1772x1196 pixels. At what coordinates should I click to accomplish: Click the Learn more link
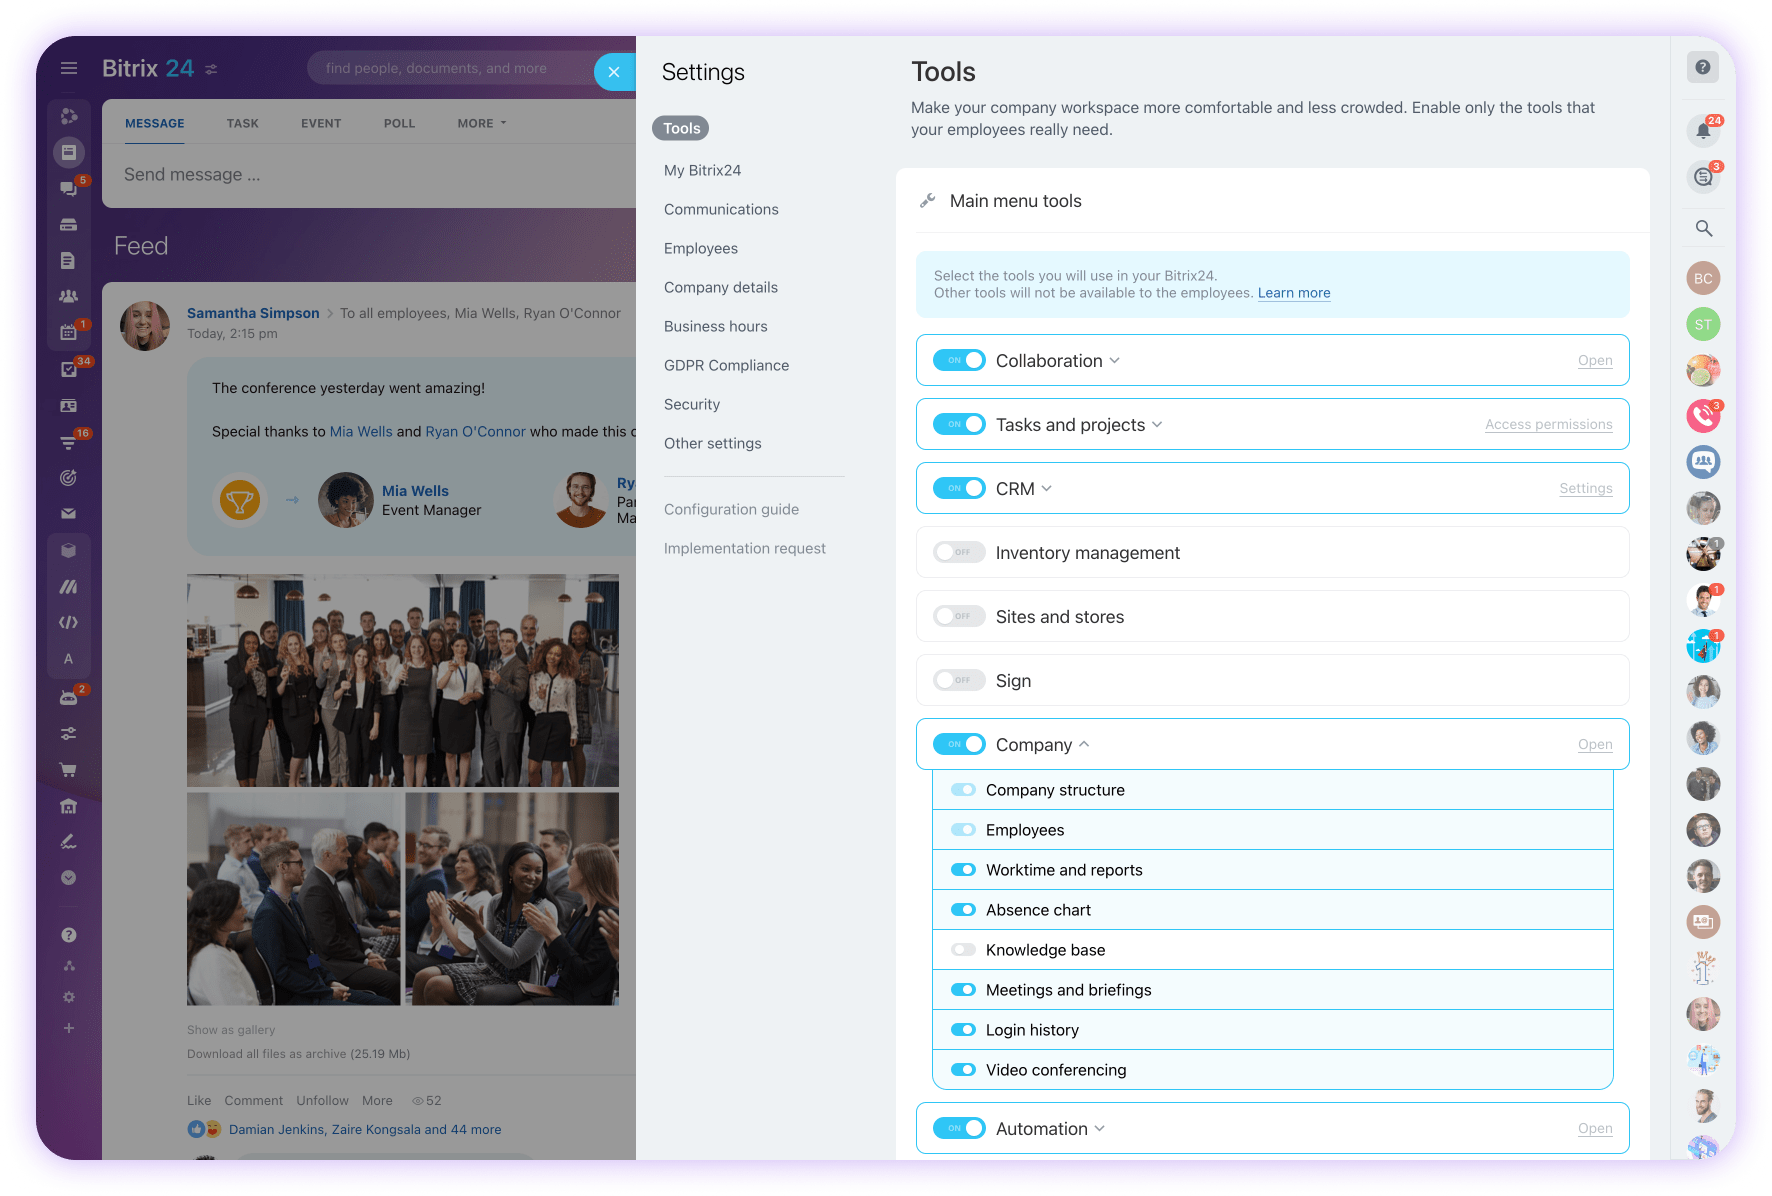pyautogui.click(x=1294, y=293)
